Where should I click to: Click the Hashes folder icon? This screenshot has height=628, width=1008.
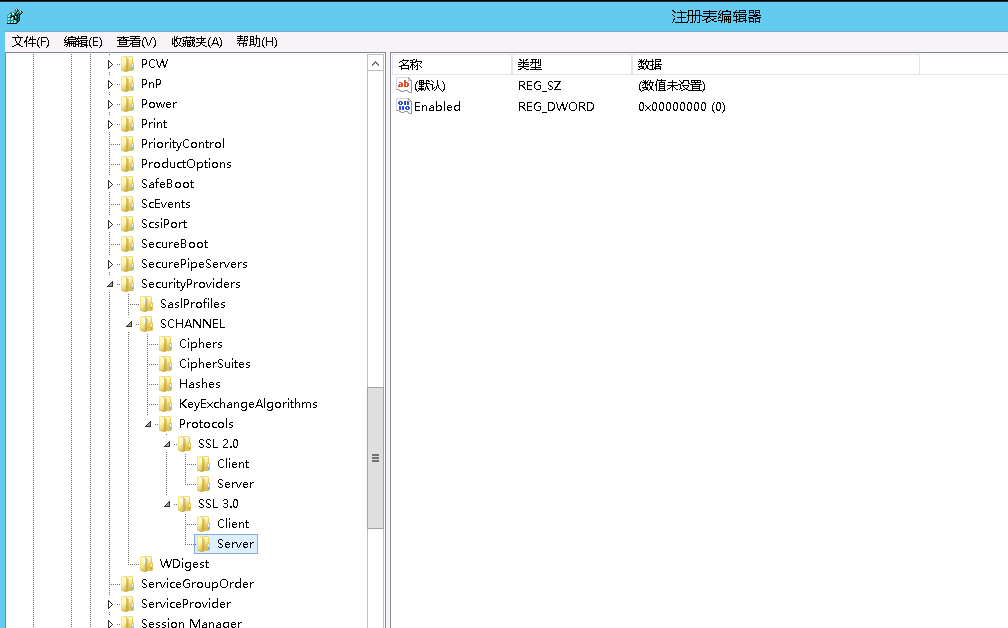click(x=165, y=384)
